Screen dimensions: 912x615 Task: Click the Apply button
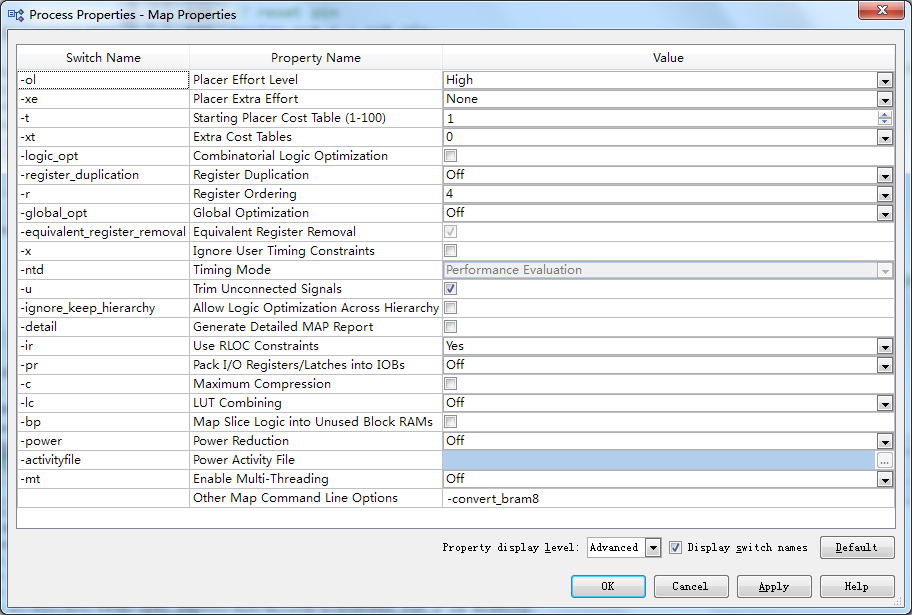[x=774, y=587]
